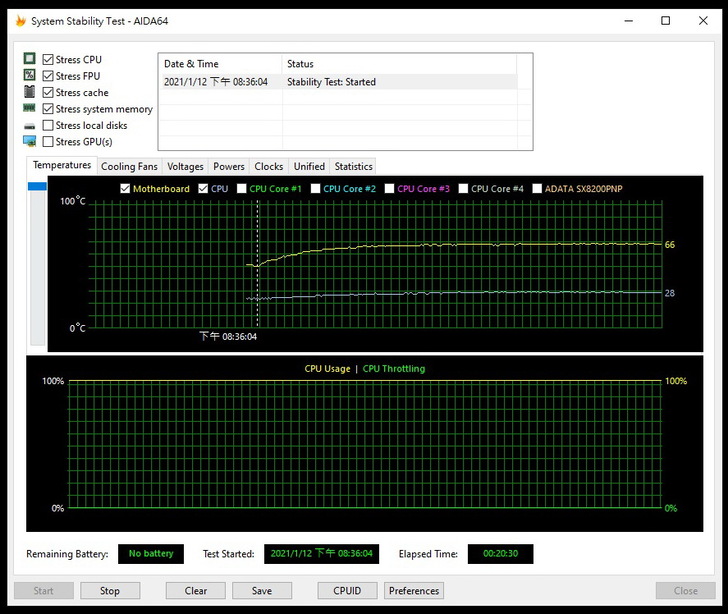
Task: Open the Preferences dialog
Action: pos(414,591)
